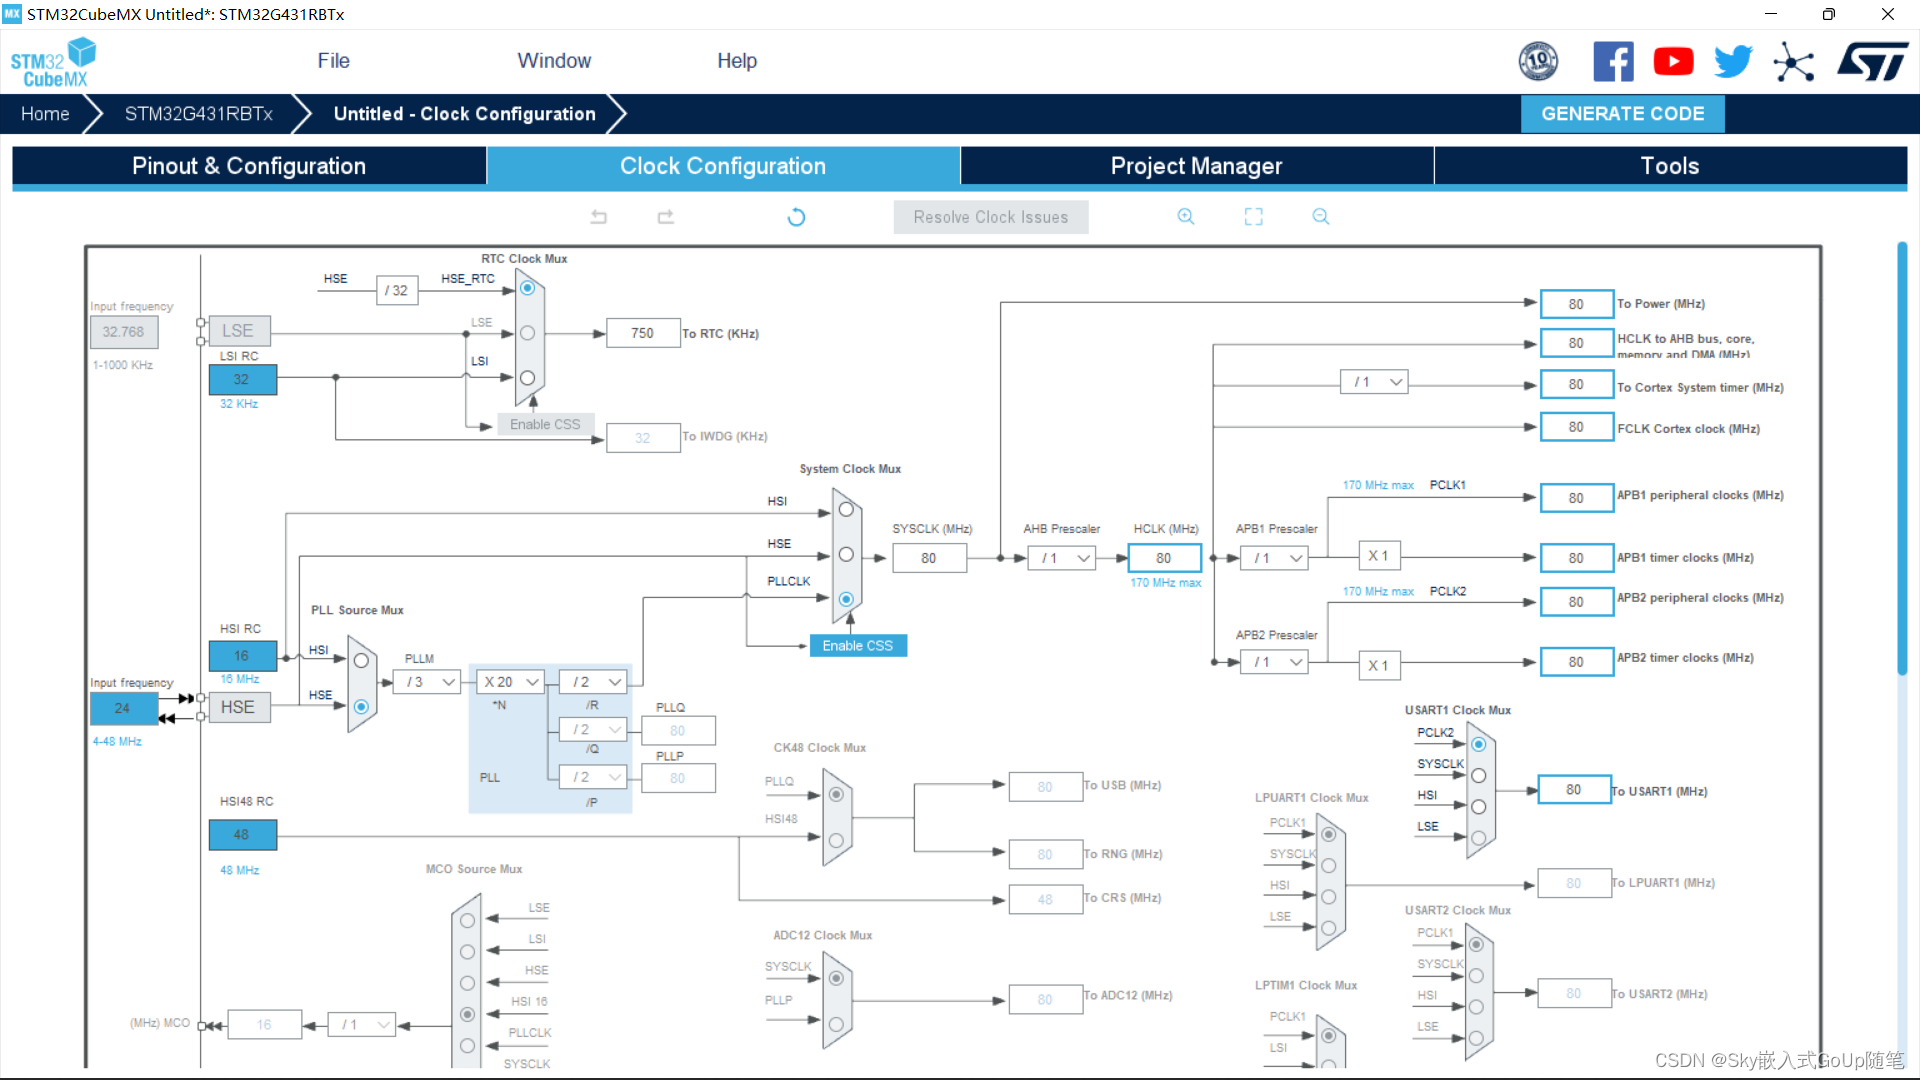Zoom in on the clock diagram
Viewport: 1920px width, 1080px height.
point(1186,217)
